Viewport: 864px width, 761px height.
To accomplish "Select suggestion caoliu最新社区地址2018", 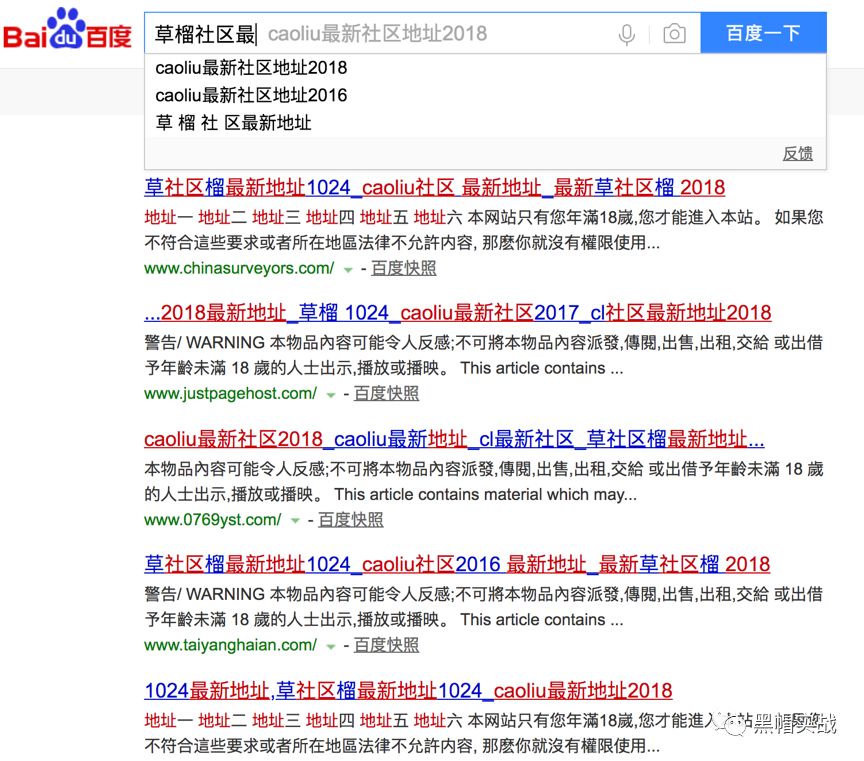I will 248,68.
